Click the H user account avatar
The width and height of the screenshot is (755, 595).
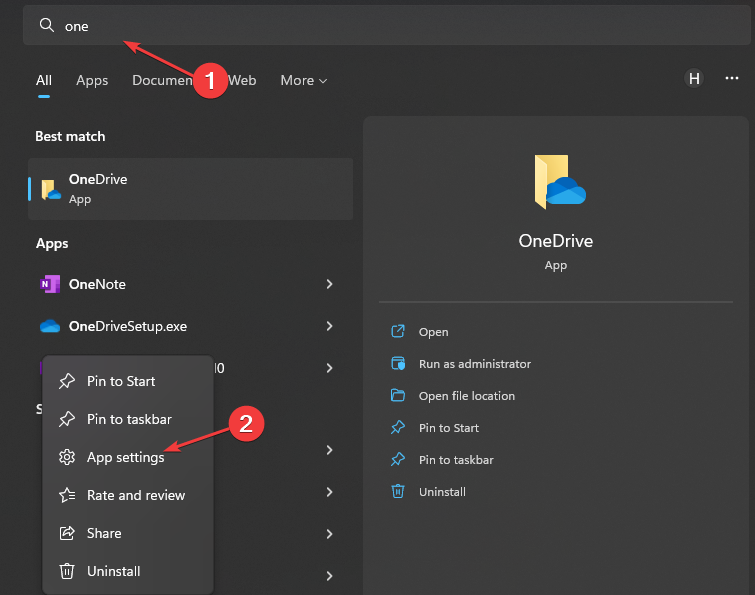694,78
